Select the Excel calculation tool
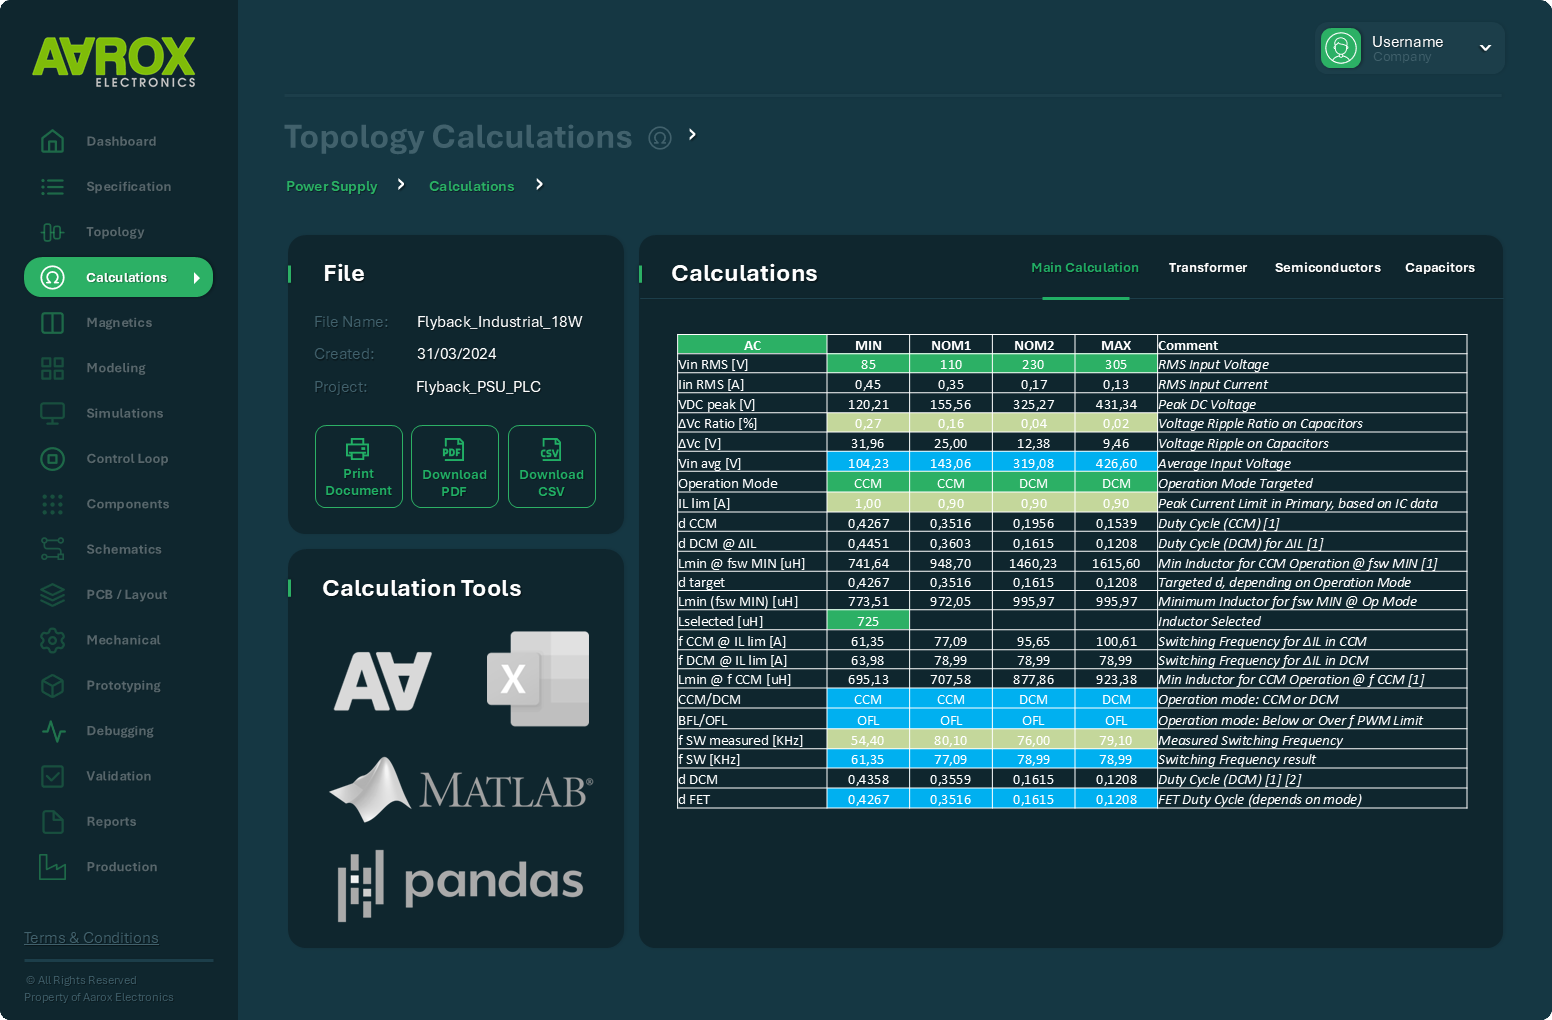Image resolution: width=1552 pixels, height=1020 pixels. (x=538, y=679)
